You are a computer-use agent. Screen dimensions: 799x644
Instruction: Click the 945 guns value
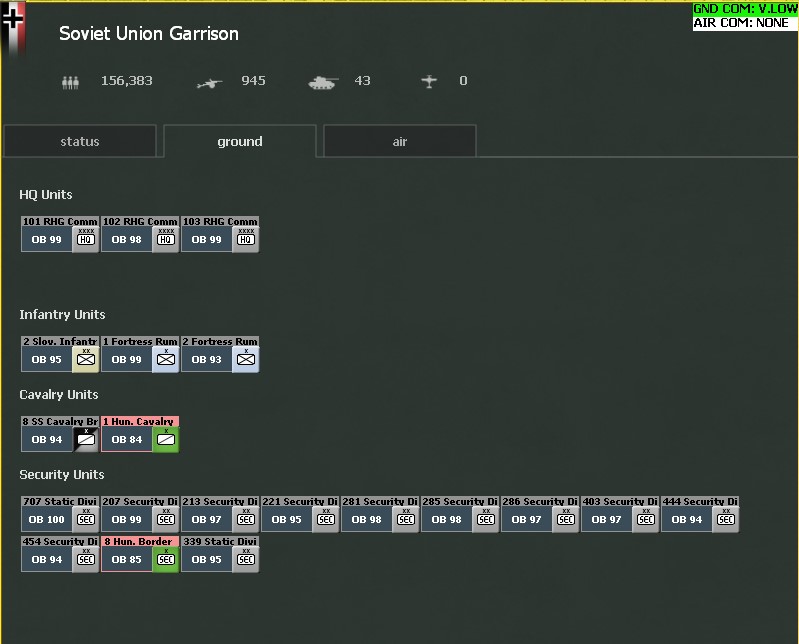253,80
